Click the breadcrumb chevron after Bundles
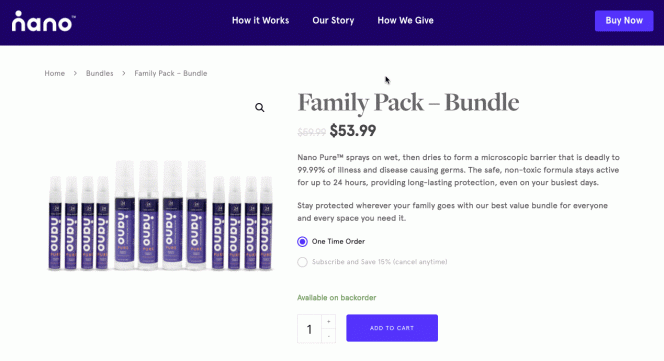The image size is (664, 361). point(124,73)
